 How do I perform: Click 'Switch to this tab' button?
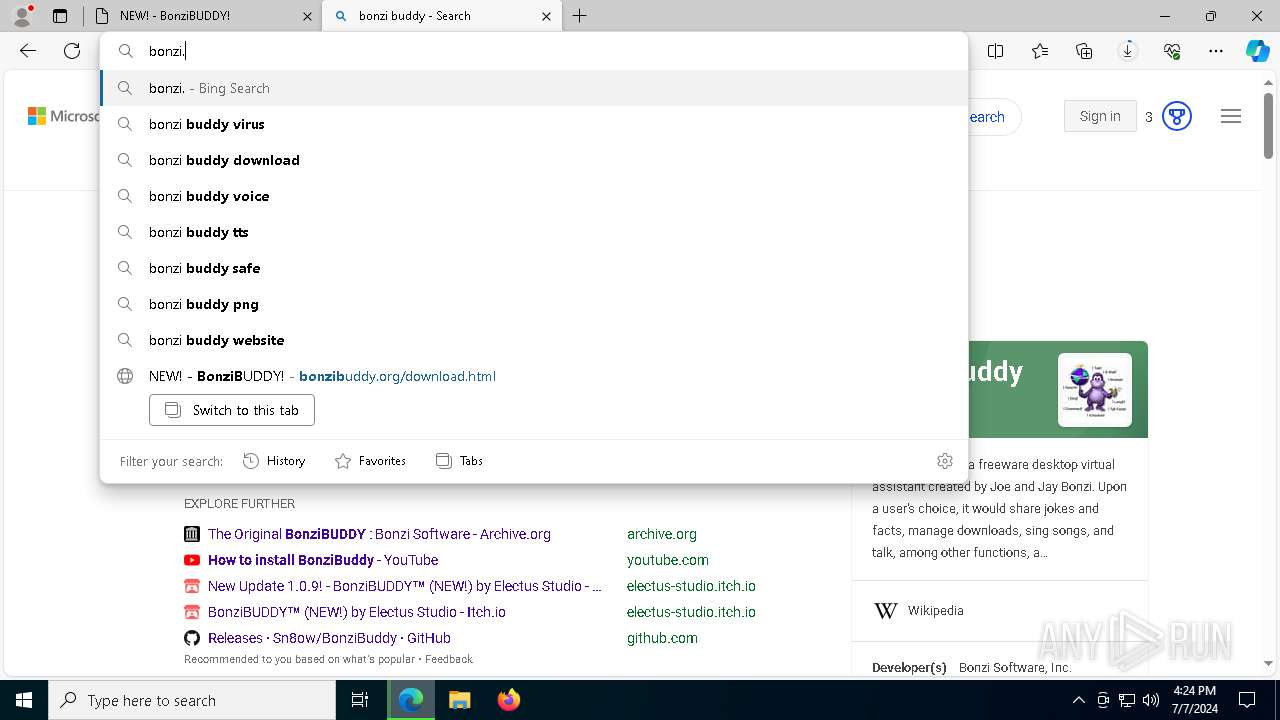[x=232, y=410]
